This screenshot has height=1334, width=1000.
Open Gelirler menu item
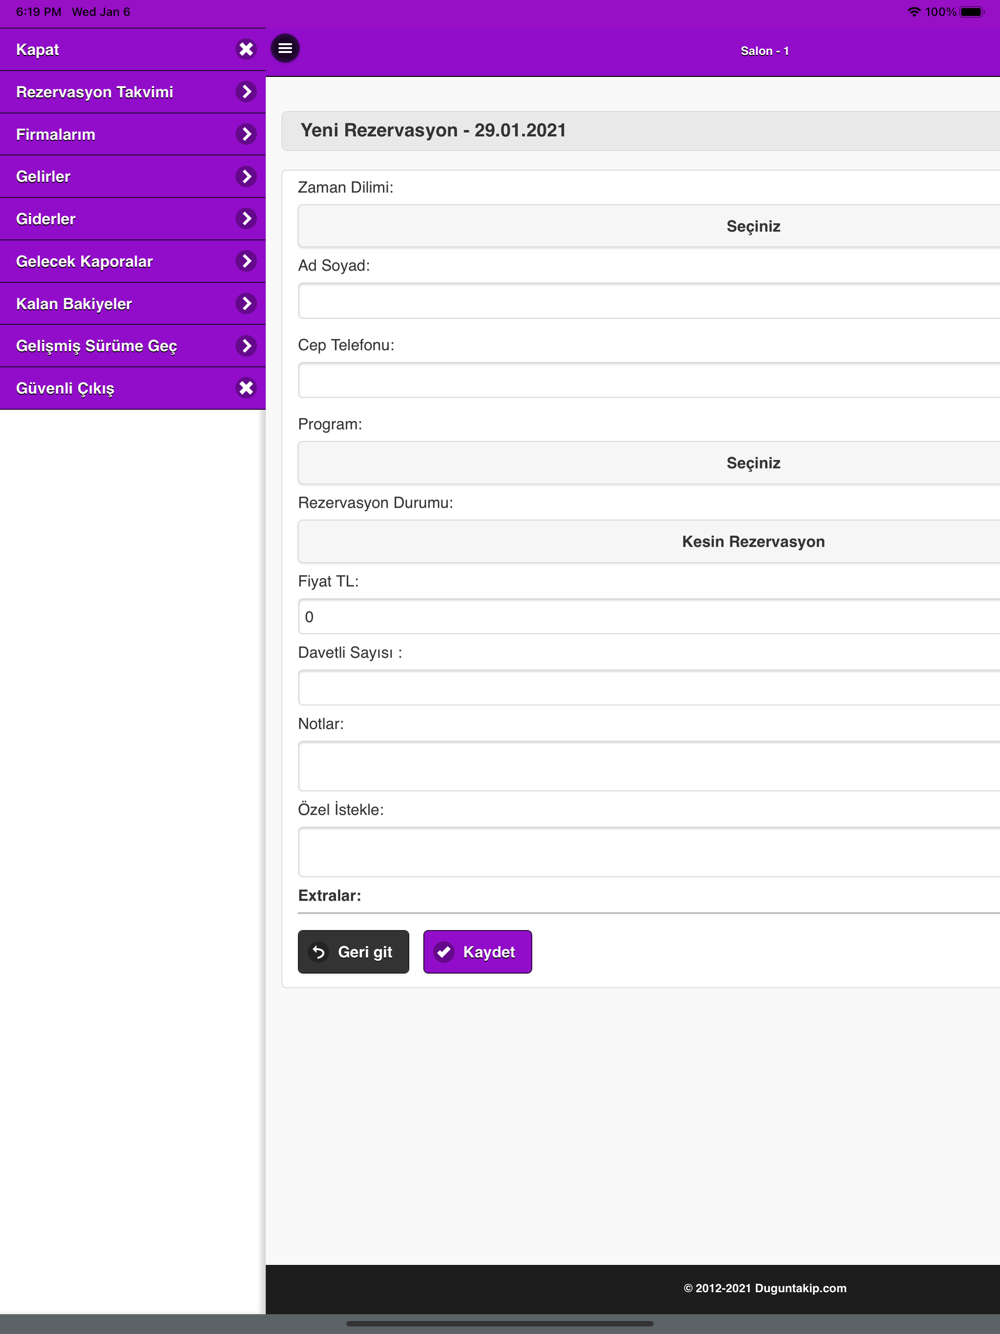pyautogui.click(x=133, y=176)
